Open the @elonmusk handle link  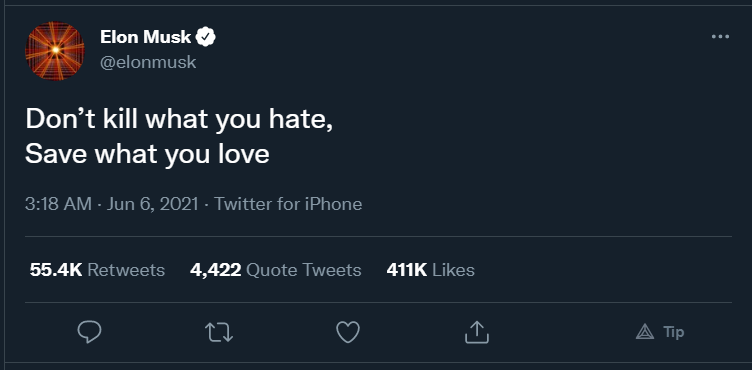point(148,62)
